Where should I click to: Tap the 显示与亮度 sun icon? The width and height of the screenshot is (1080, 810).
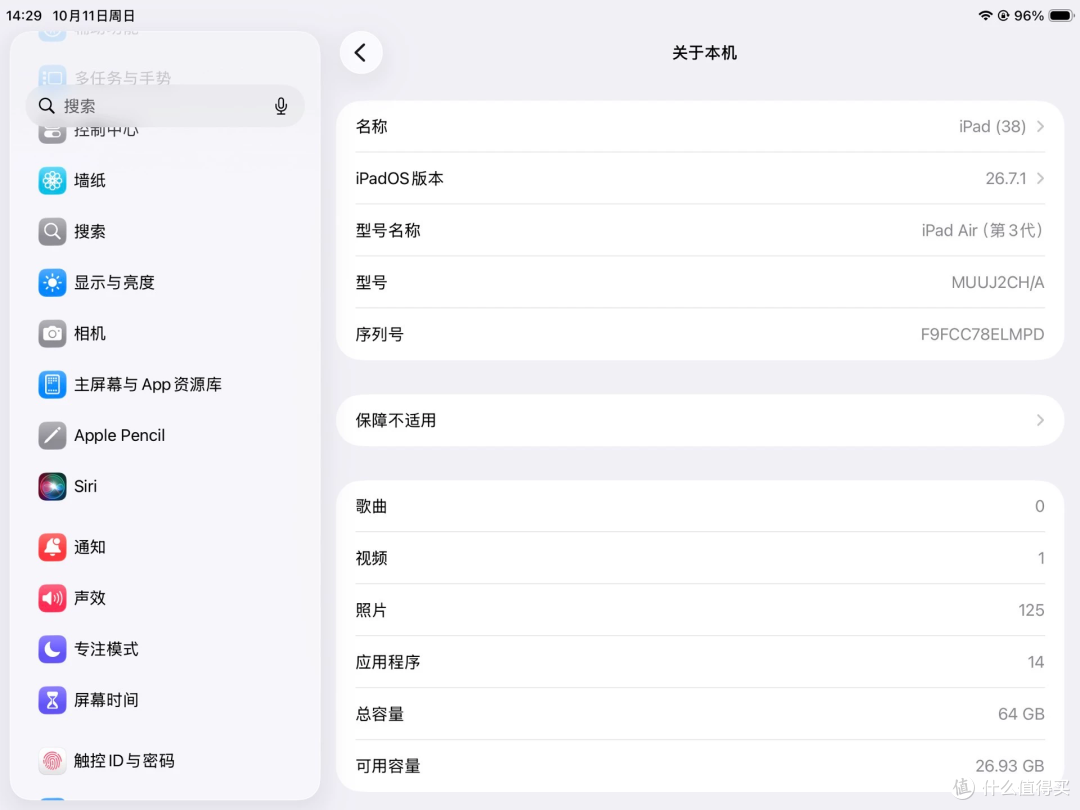[x=52, y=282]
